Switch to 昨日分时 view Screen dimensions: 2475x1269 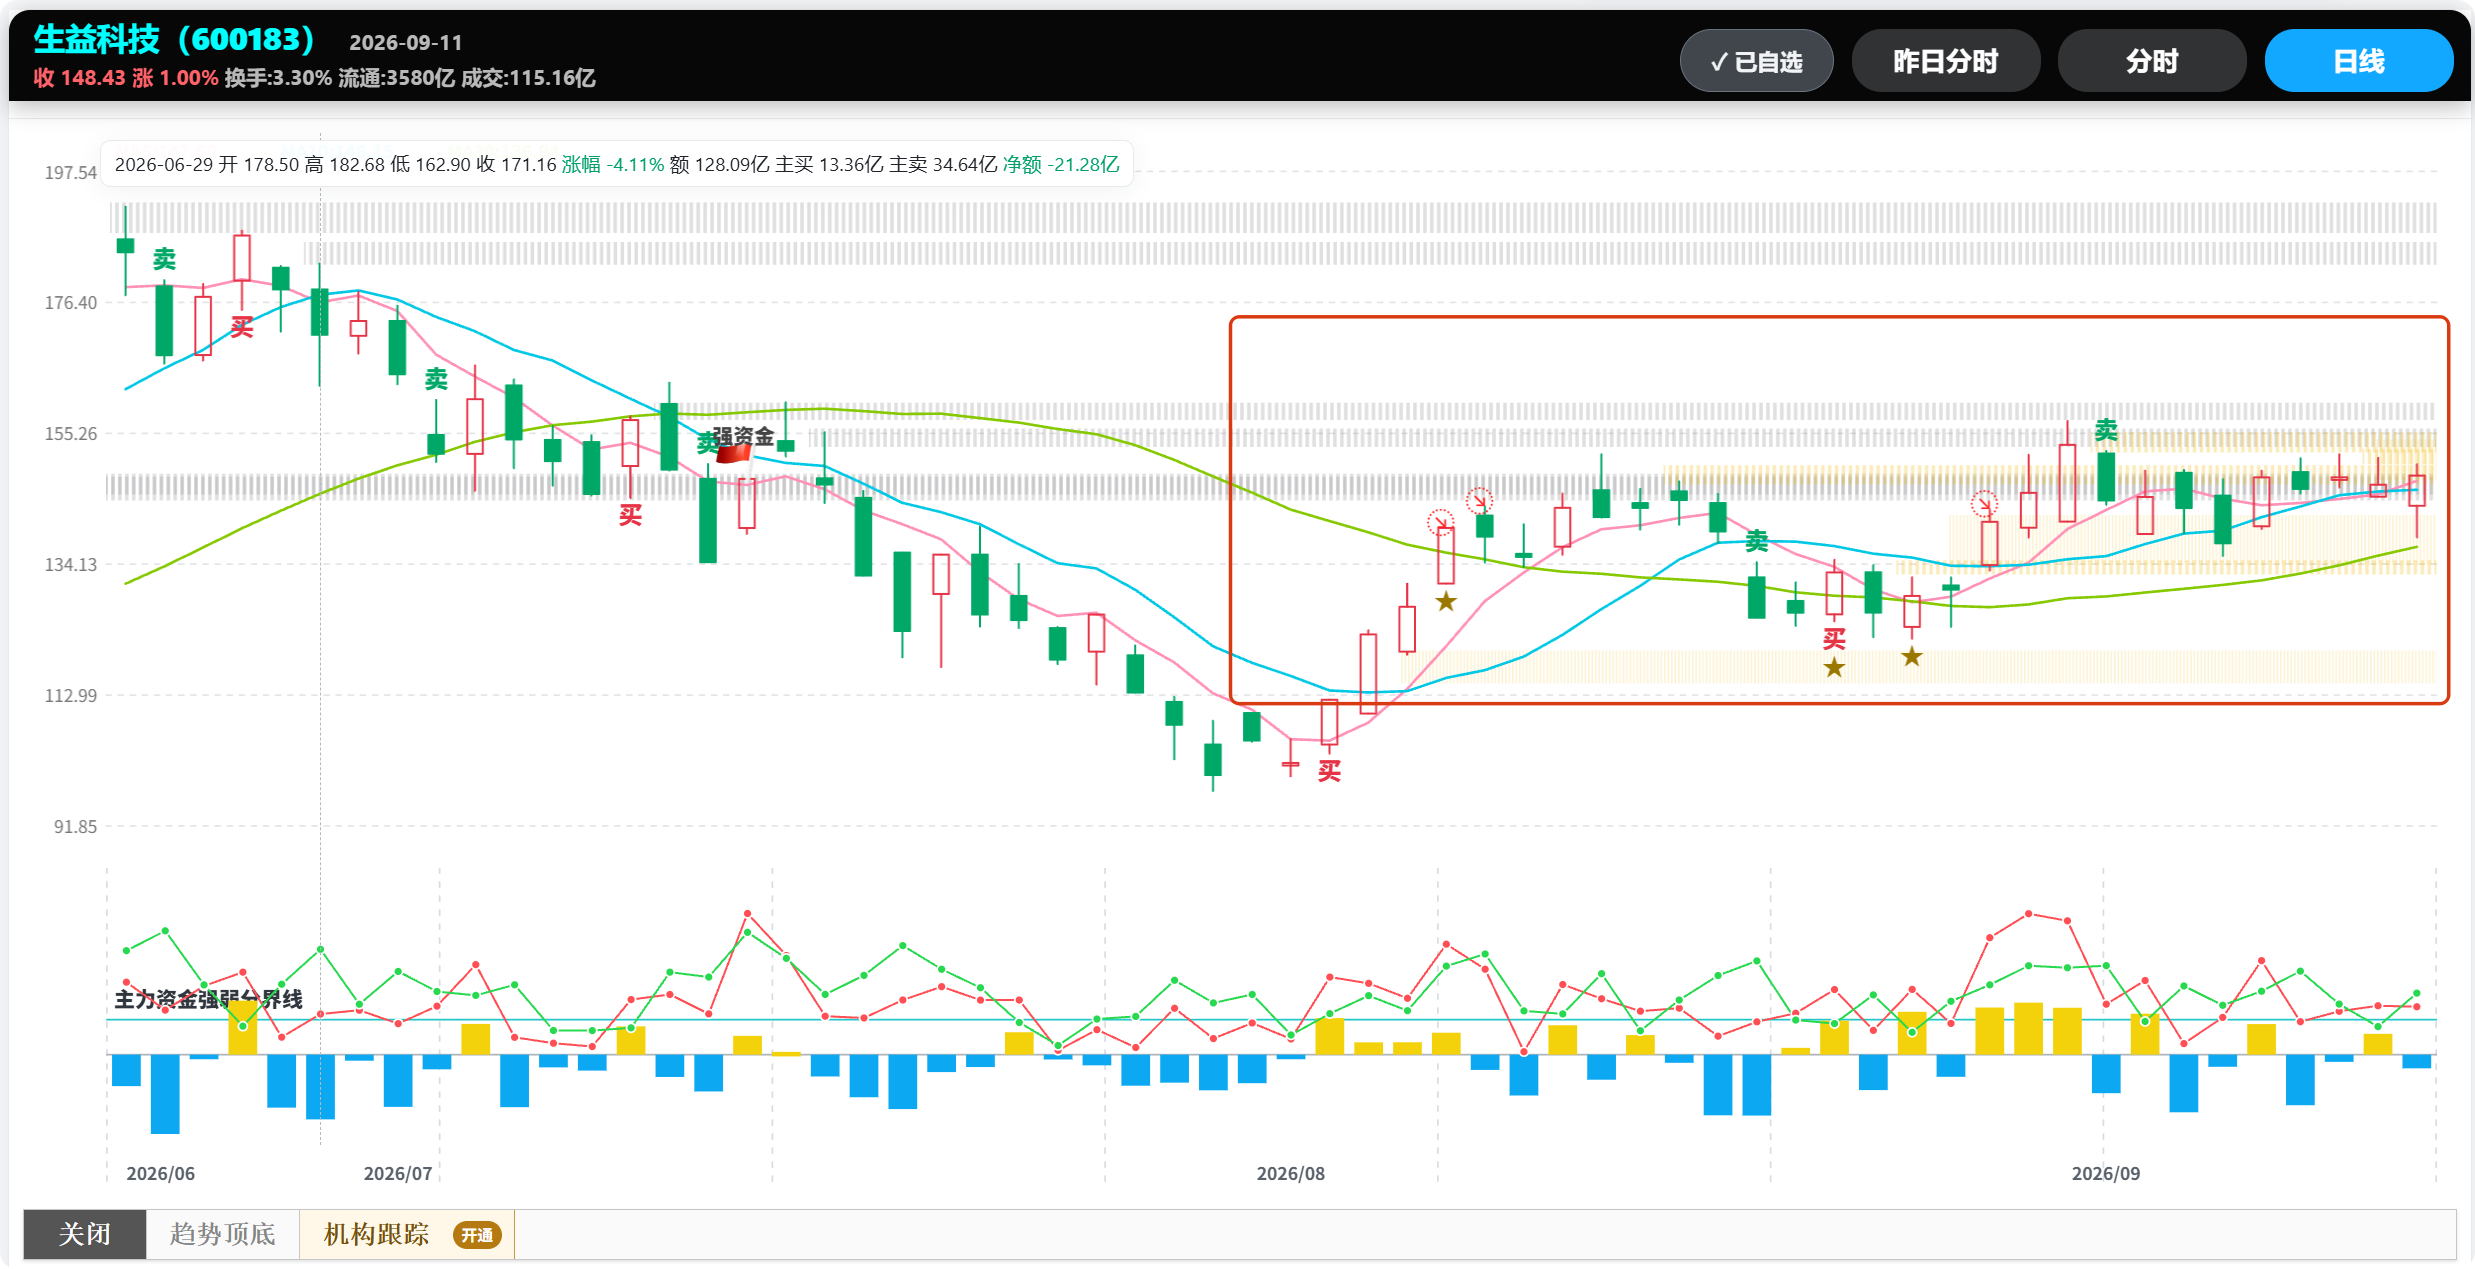pyautogui.click(x=1945, y=61)
